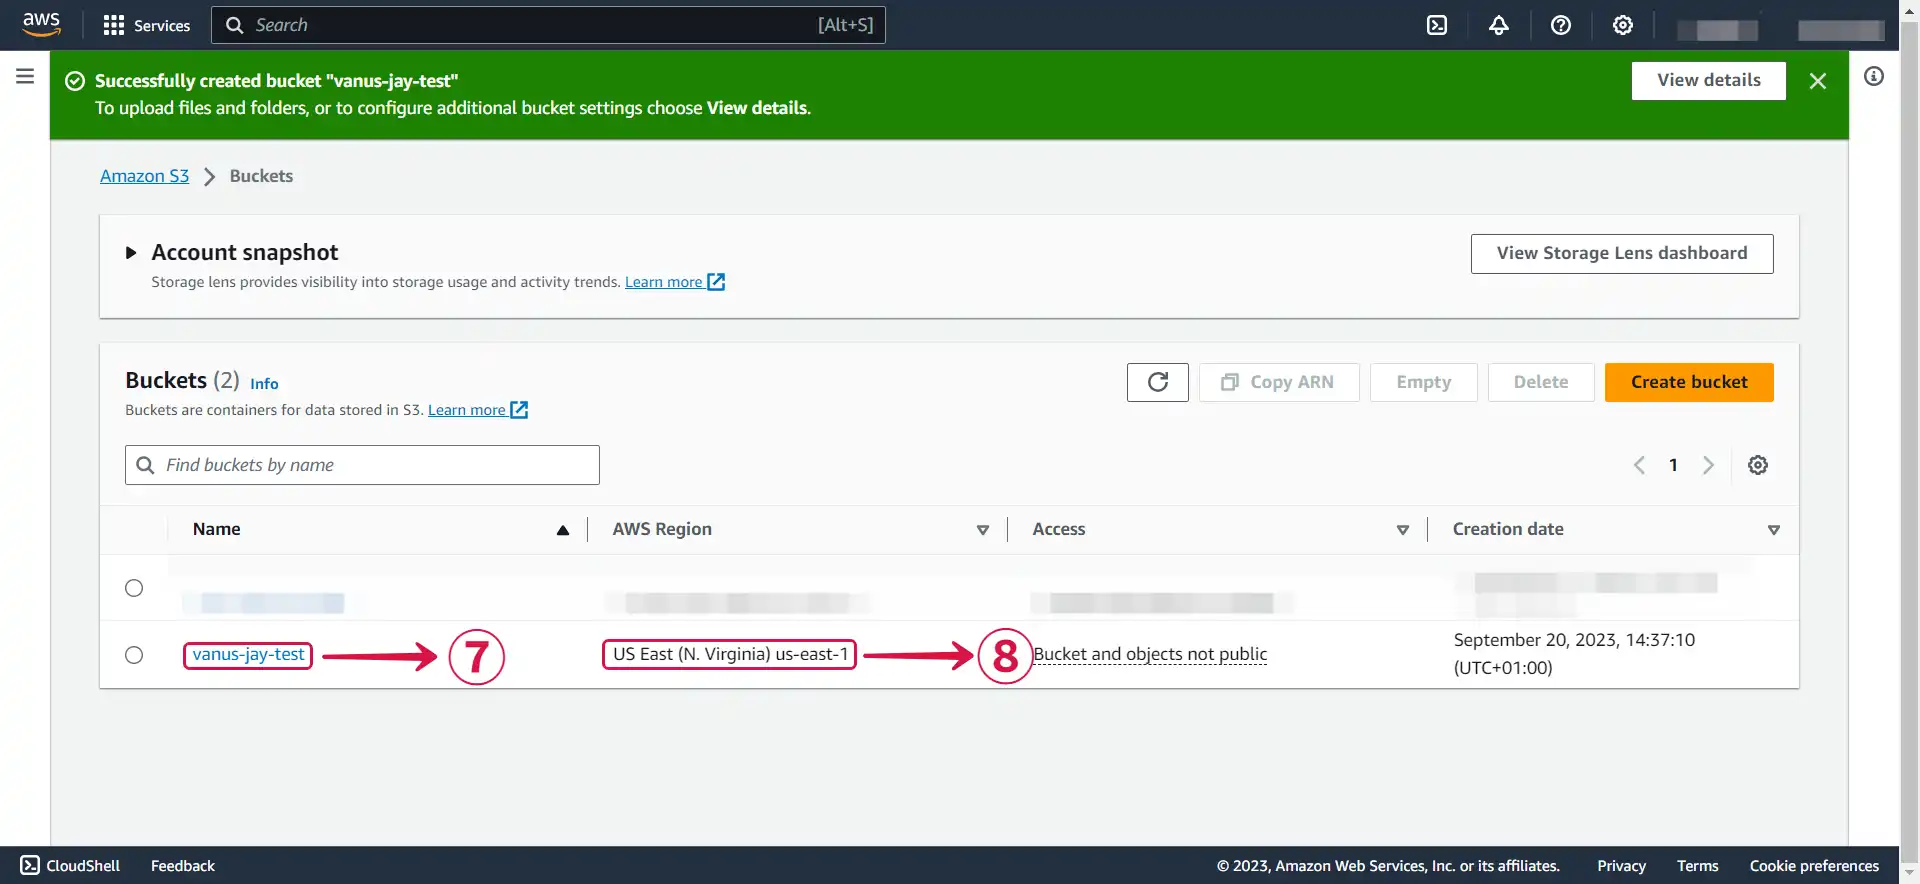Screen dimensions: 1920x884
Task: Sort by AWS Region column arrow
Action: click(x=983, y=530)
